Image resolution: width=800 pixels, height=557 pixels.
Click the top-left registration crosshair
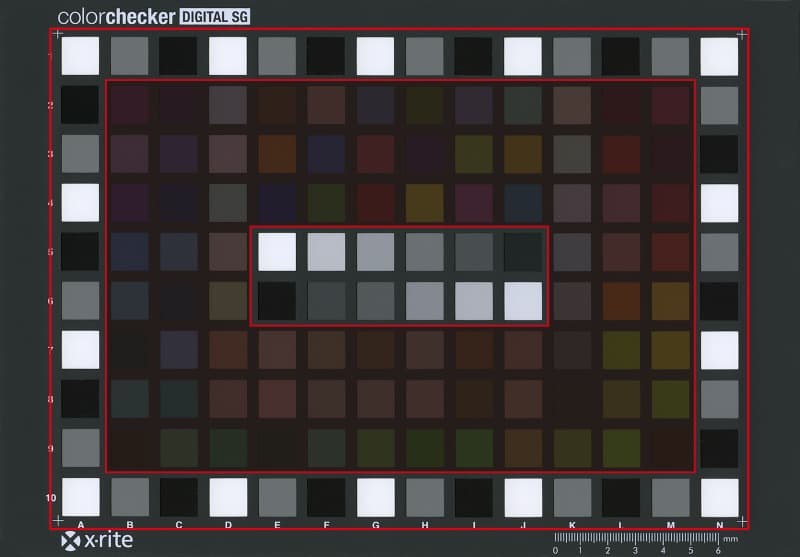[58, 34]
